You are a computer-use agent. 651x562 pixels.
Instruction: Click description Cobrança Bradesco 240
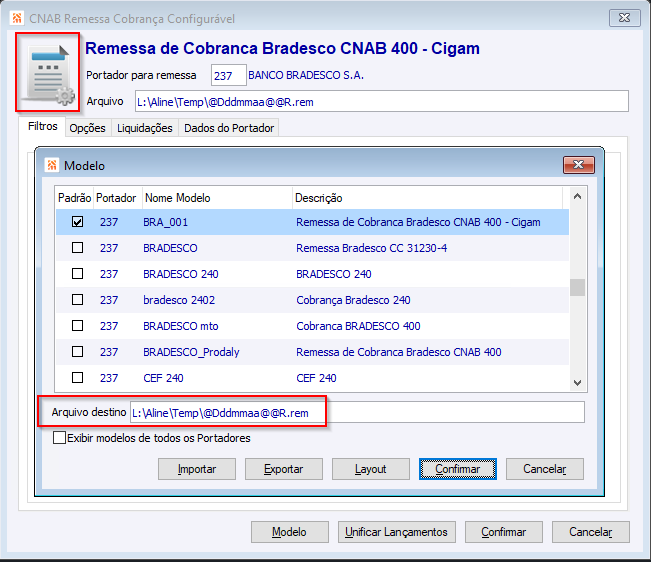pyautogui.click(x=353, y=300)
